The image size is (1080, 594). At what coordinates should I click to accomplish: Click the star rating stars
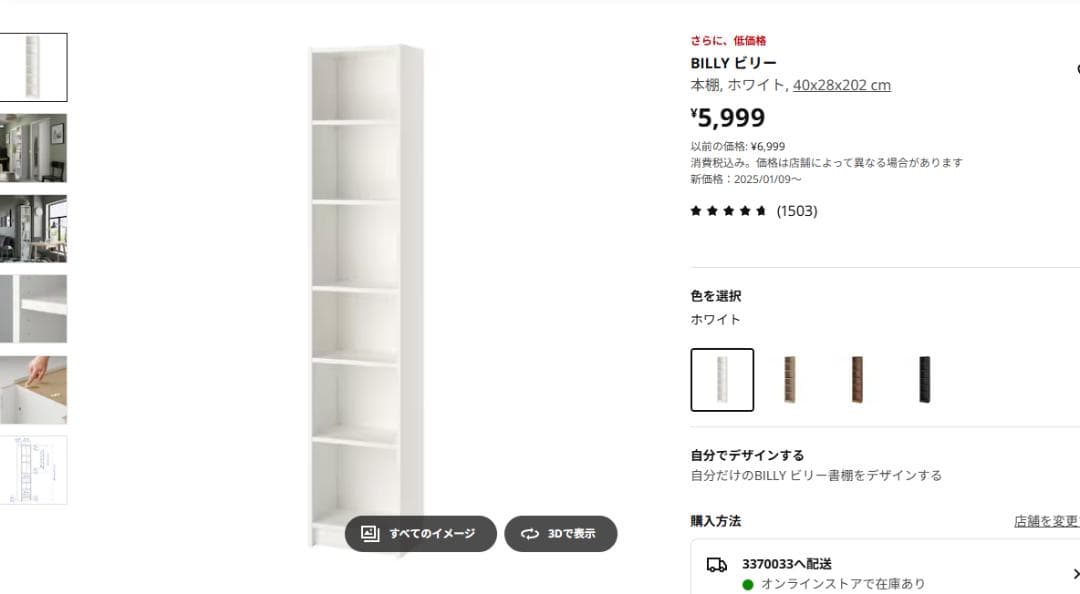727,211
